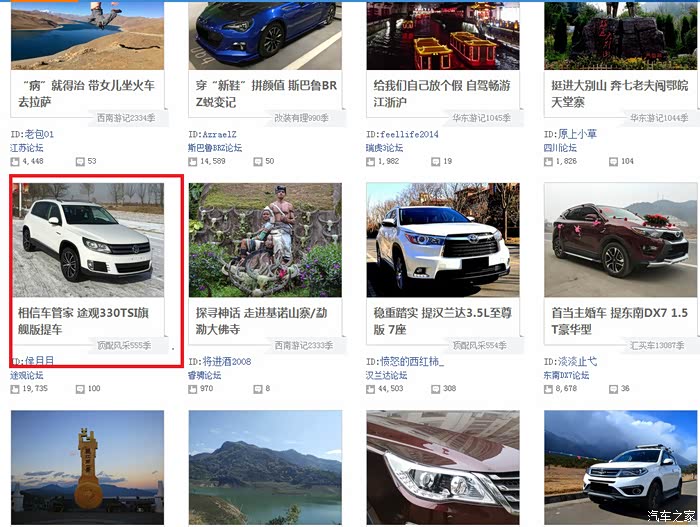Click views icon beside 19,735
Viewport: 700px width, 527px height.
(x=15, y=389)
